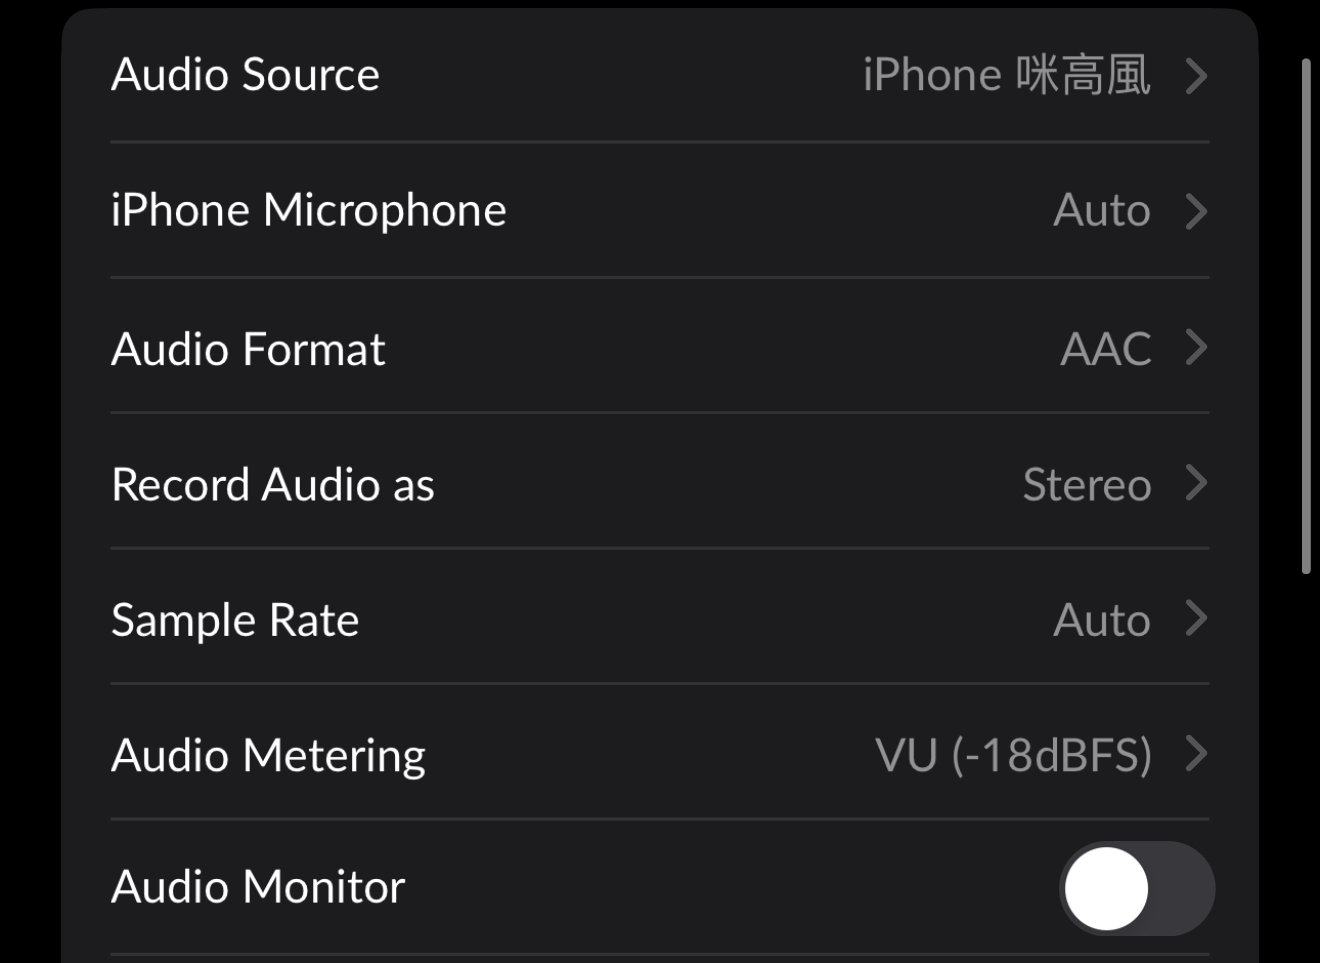Screen dimensions: 1320x963
Task: Tap the Audio Metering chevron arrow
Action: pos(1196,754)
